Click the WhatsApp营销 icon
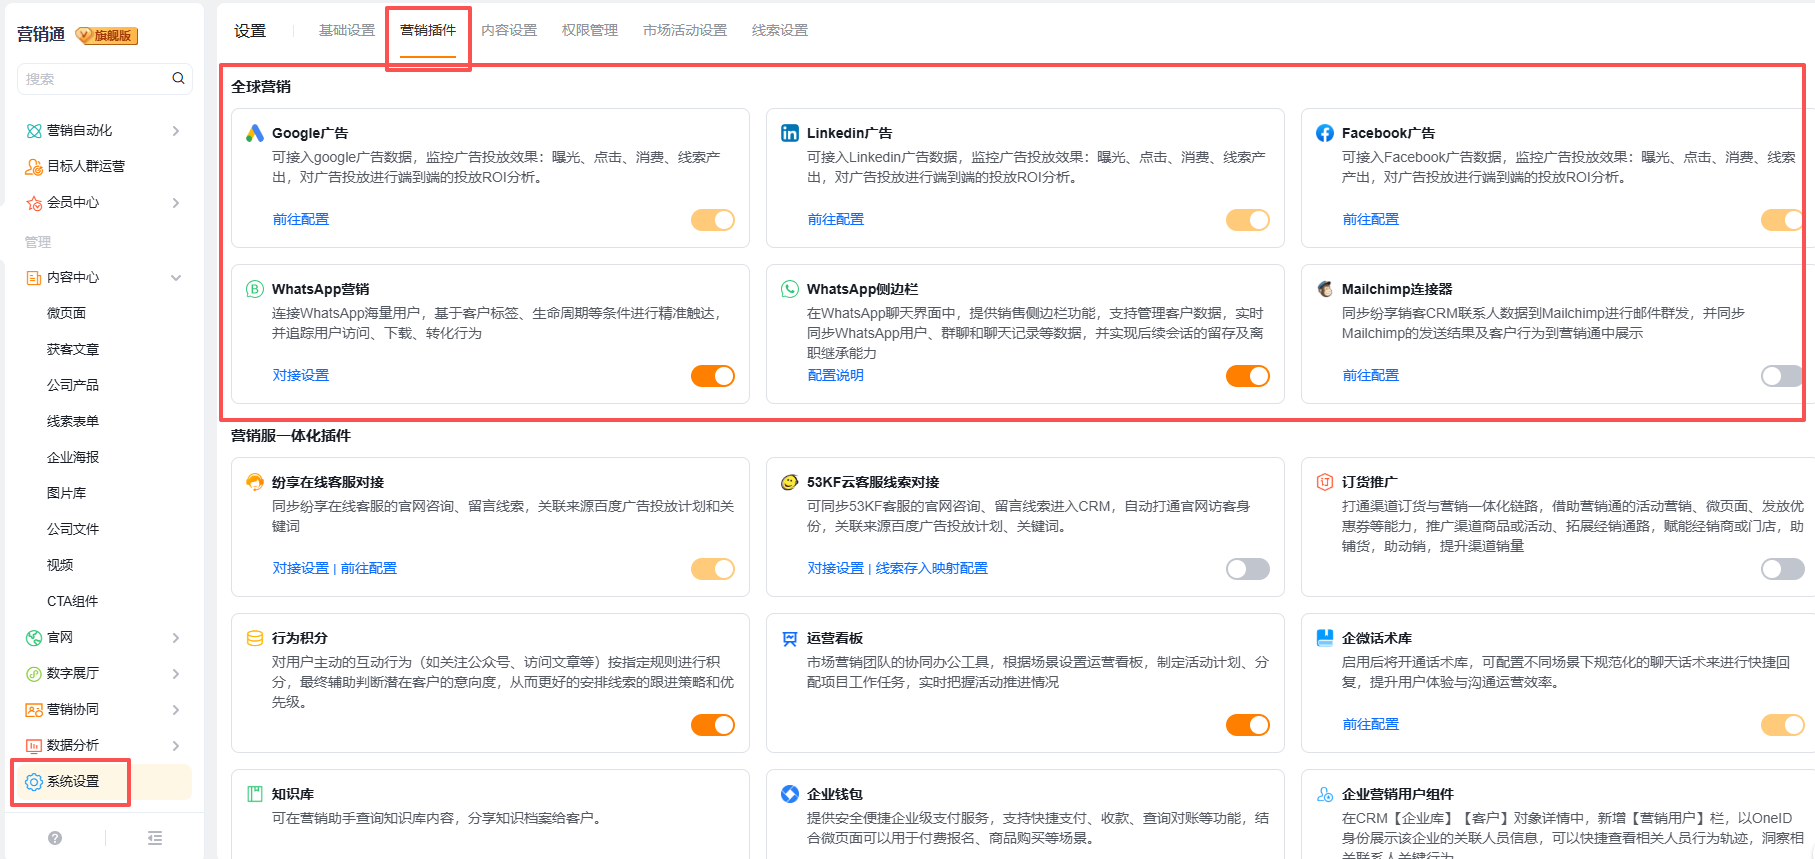The width and height of the screenshot is (1815, 859). click(255, 289)
